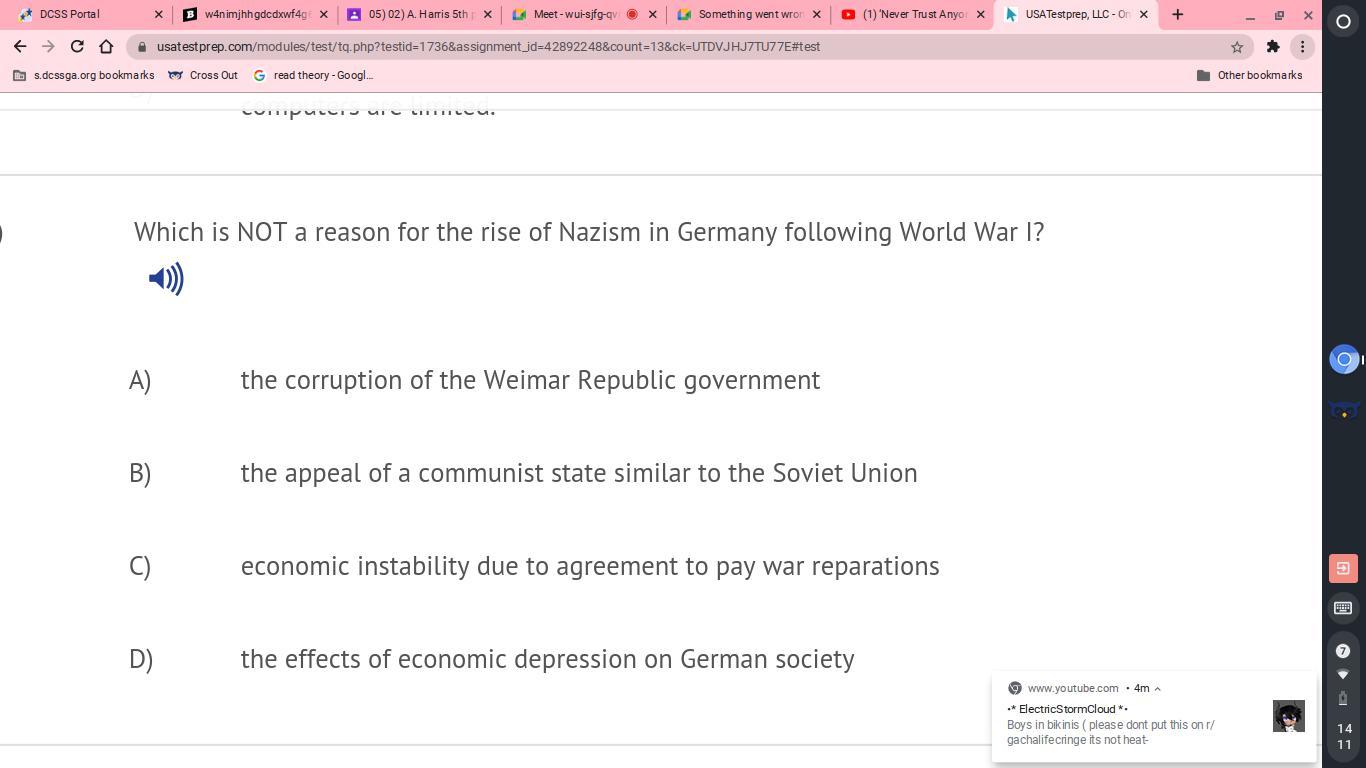This screenshot has width=1366, height=768.
Task: Click the 'Which is NOT a reason' question text
Action: (589, 232)
